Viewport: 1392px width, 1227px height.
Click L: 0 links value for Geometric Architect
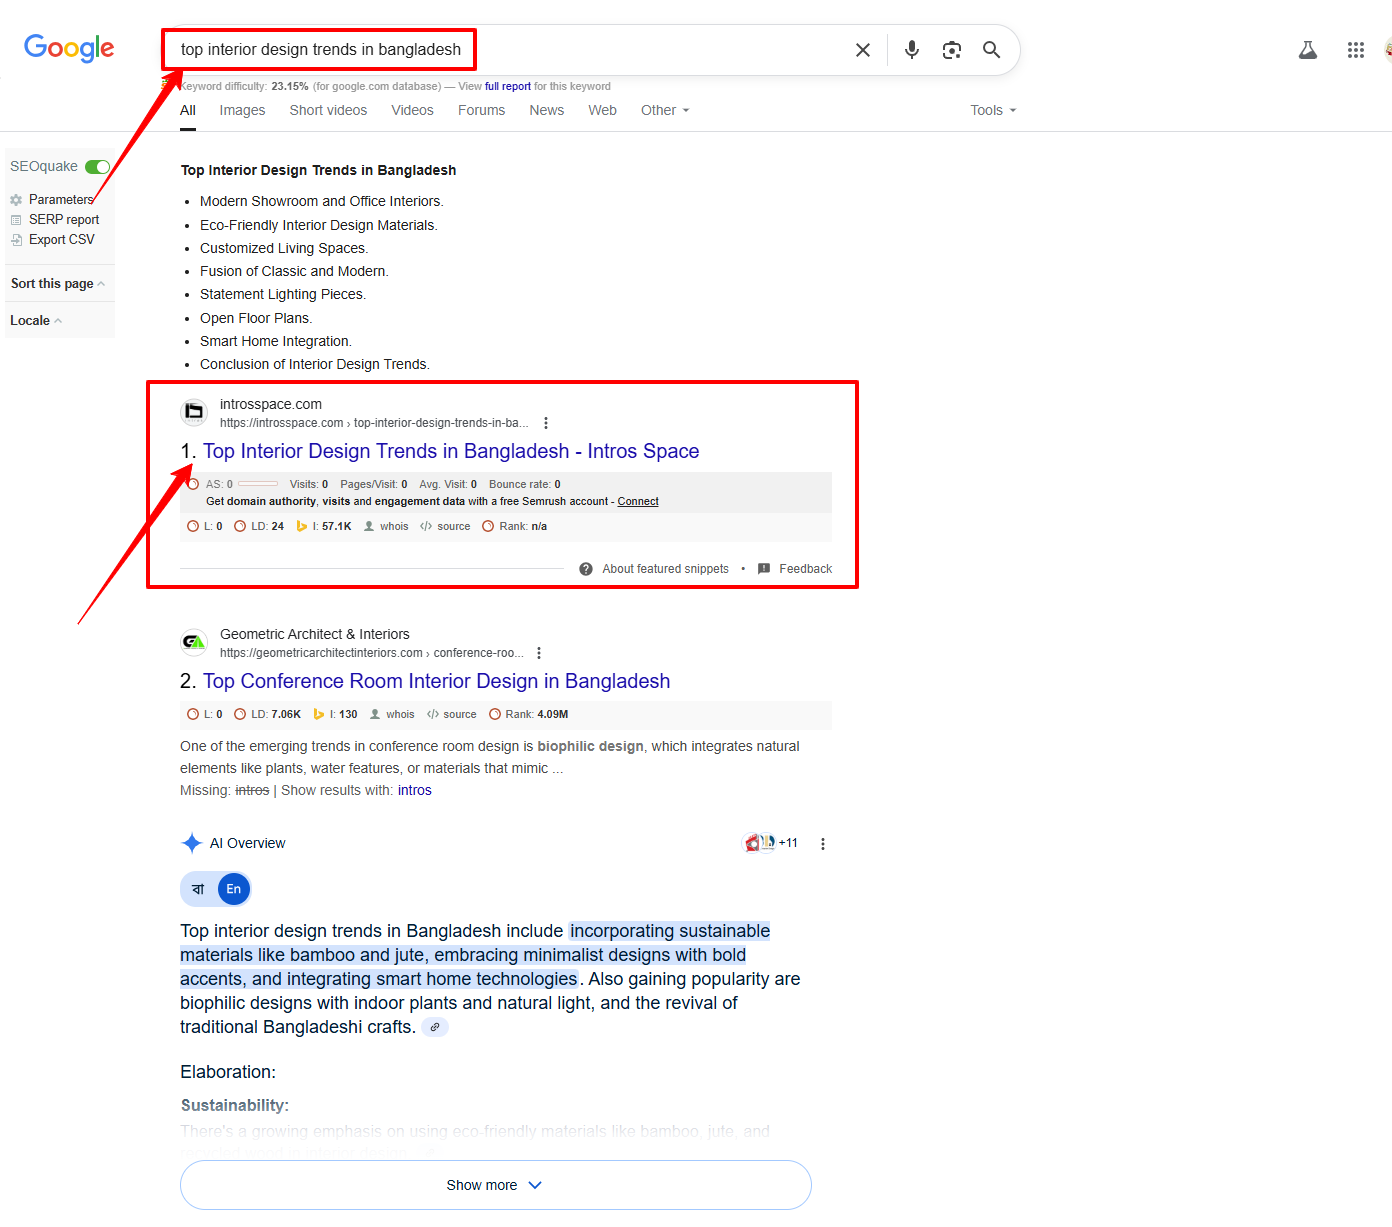click(x=205, y=715)
